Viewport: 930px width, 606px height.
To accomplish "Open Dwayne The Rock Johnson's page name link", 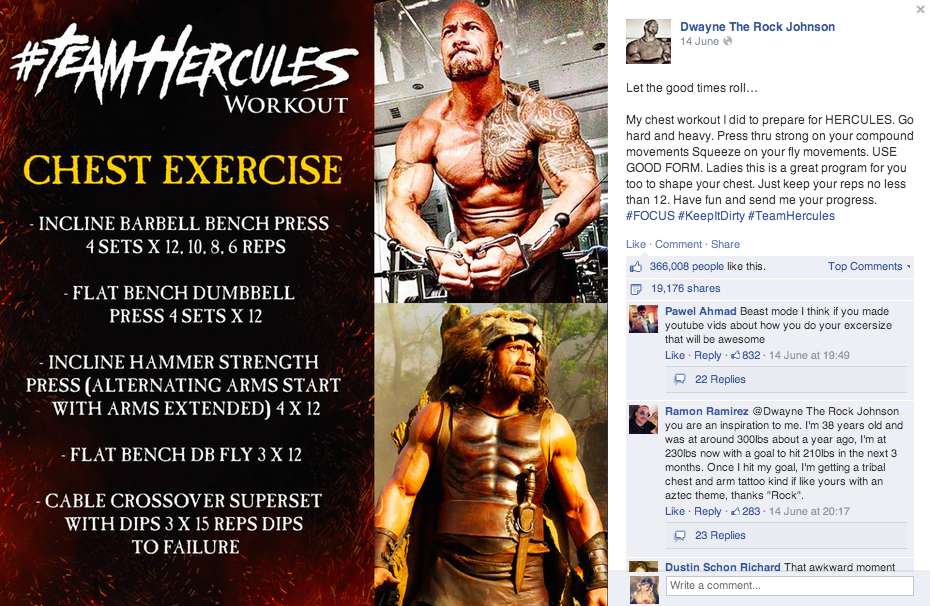I will coord(757,27).
